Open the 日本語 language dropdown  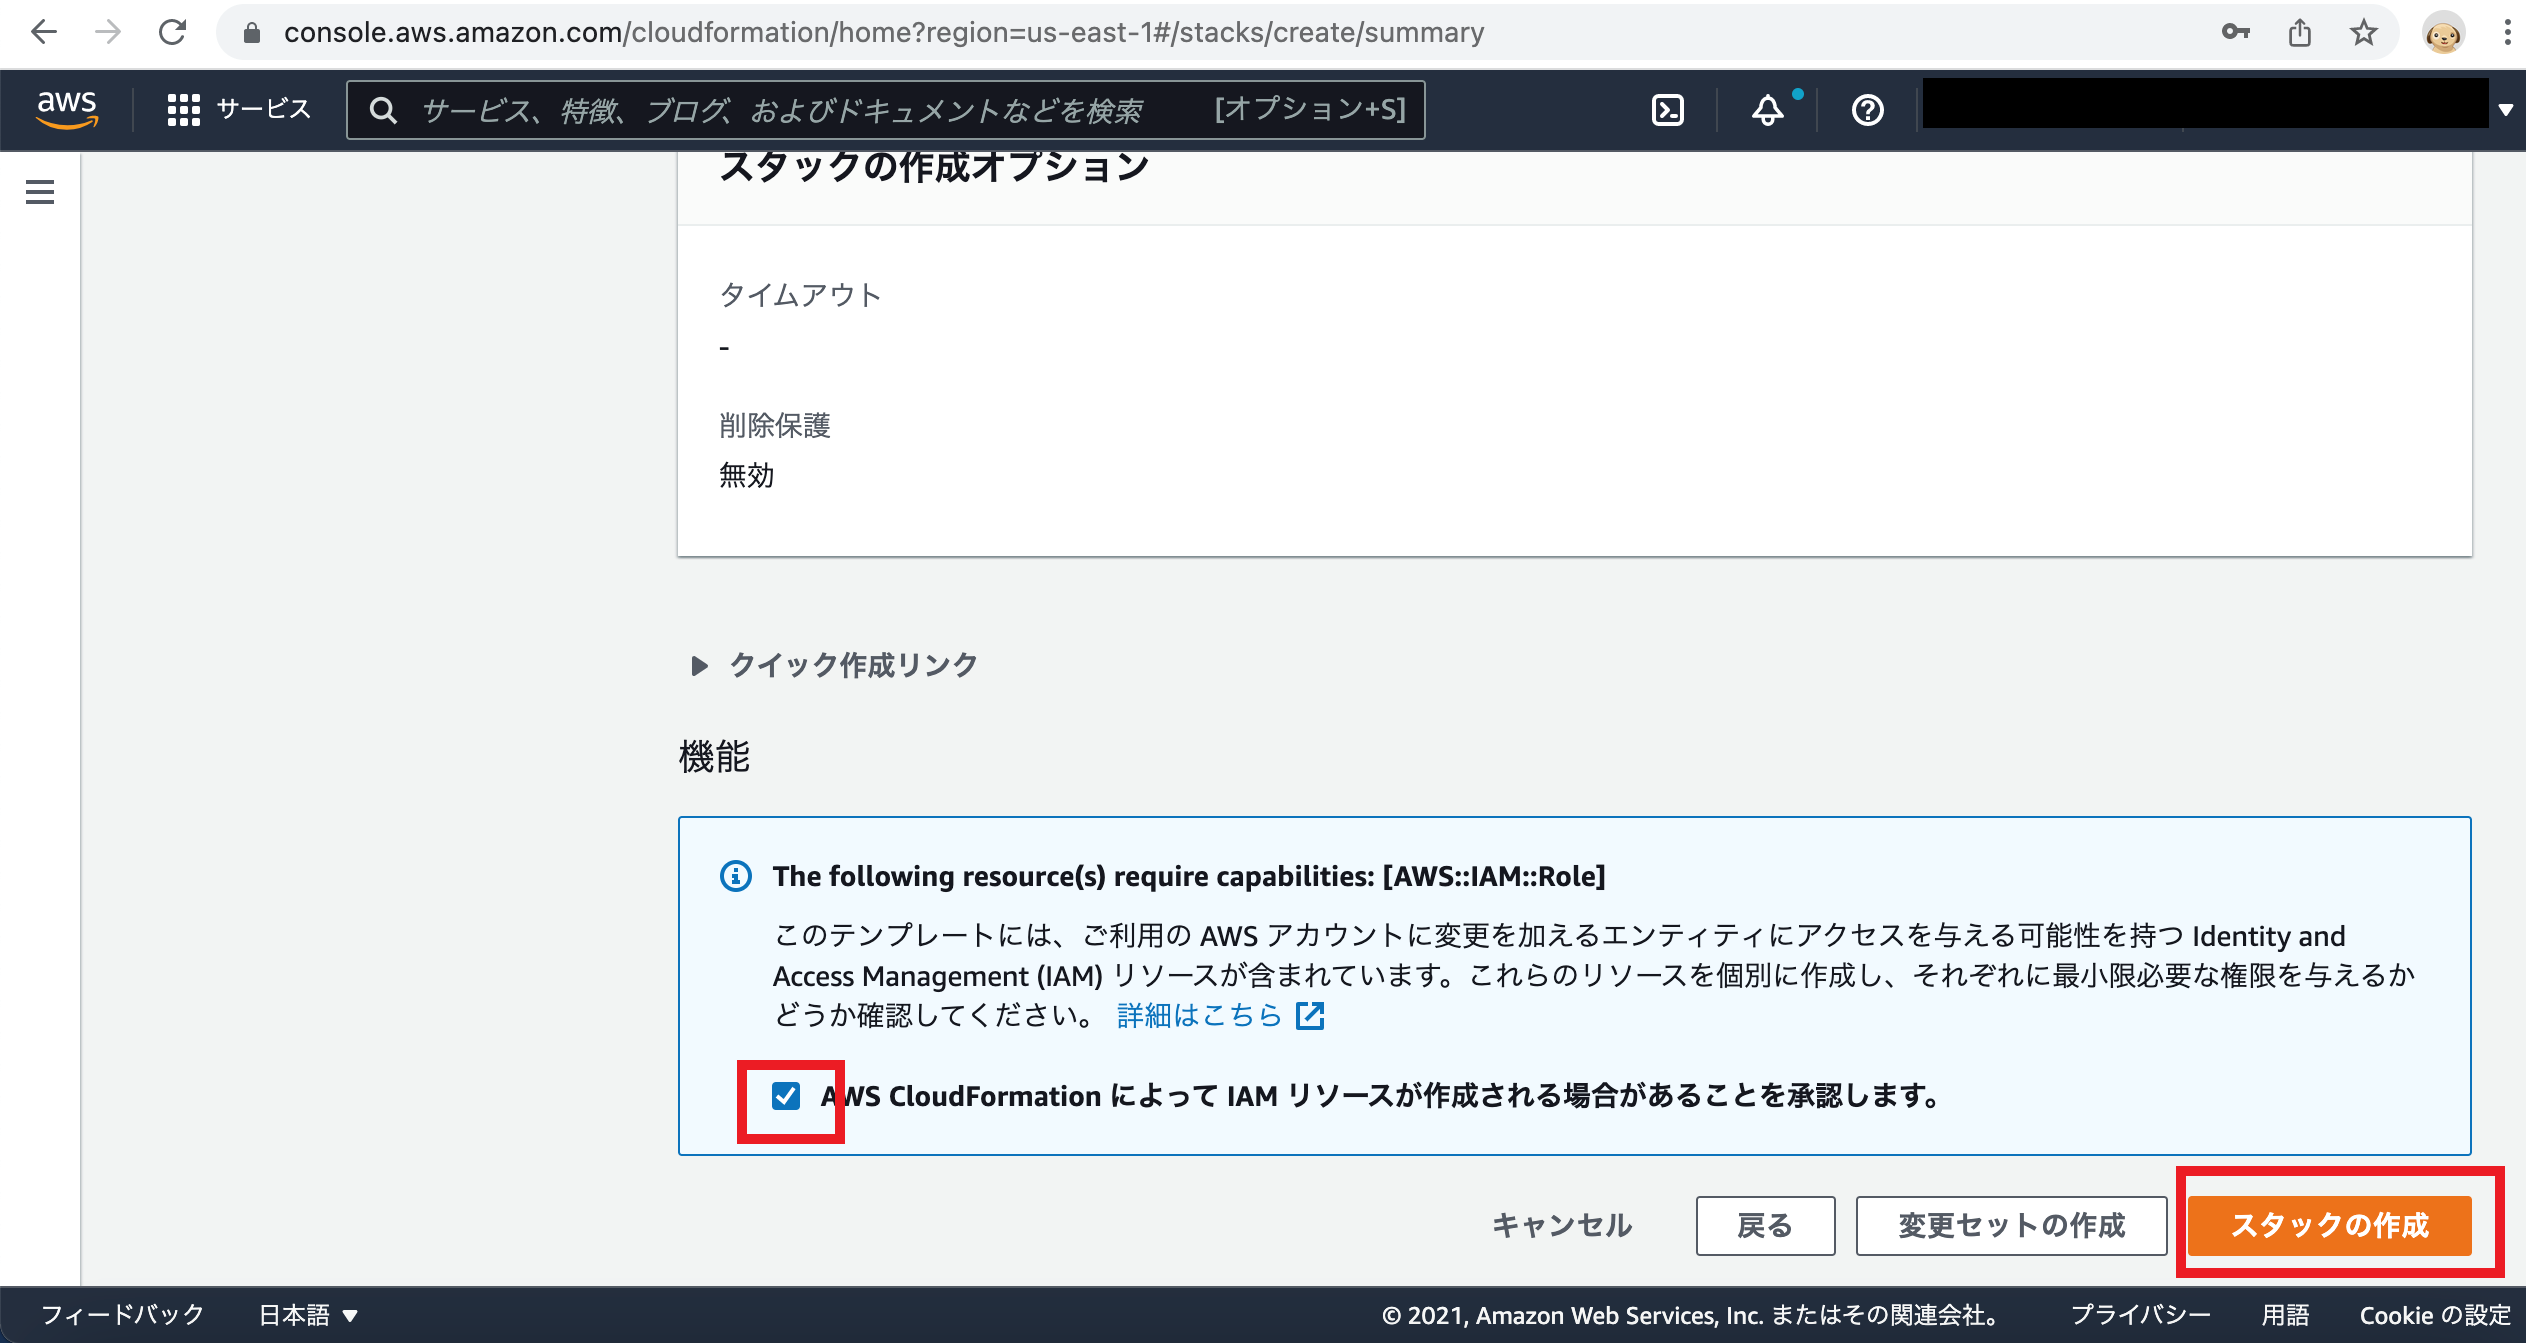coord(308,1315)
